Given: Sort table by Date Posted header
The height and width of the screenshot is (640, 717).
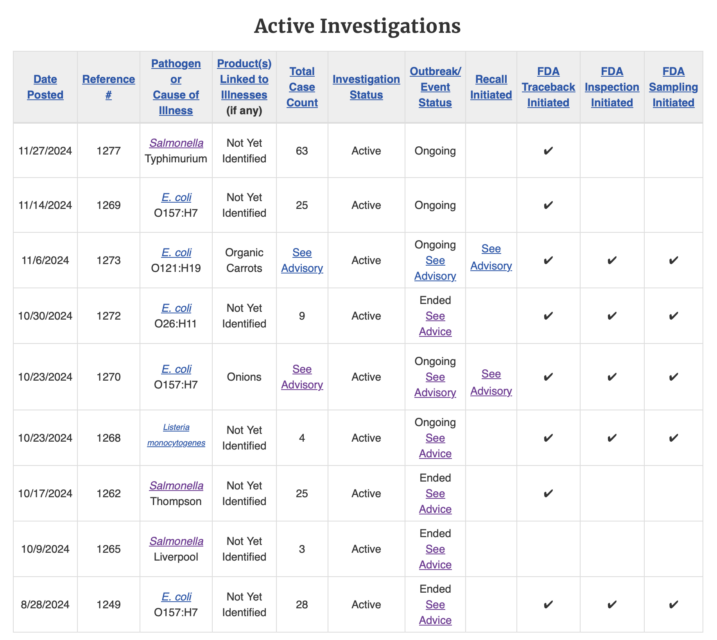Looking at the screenshot, I should point(45,87).
